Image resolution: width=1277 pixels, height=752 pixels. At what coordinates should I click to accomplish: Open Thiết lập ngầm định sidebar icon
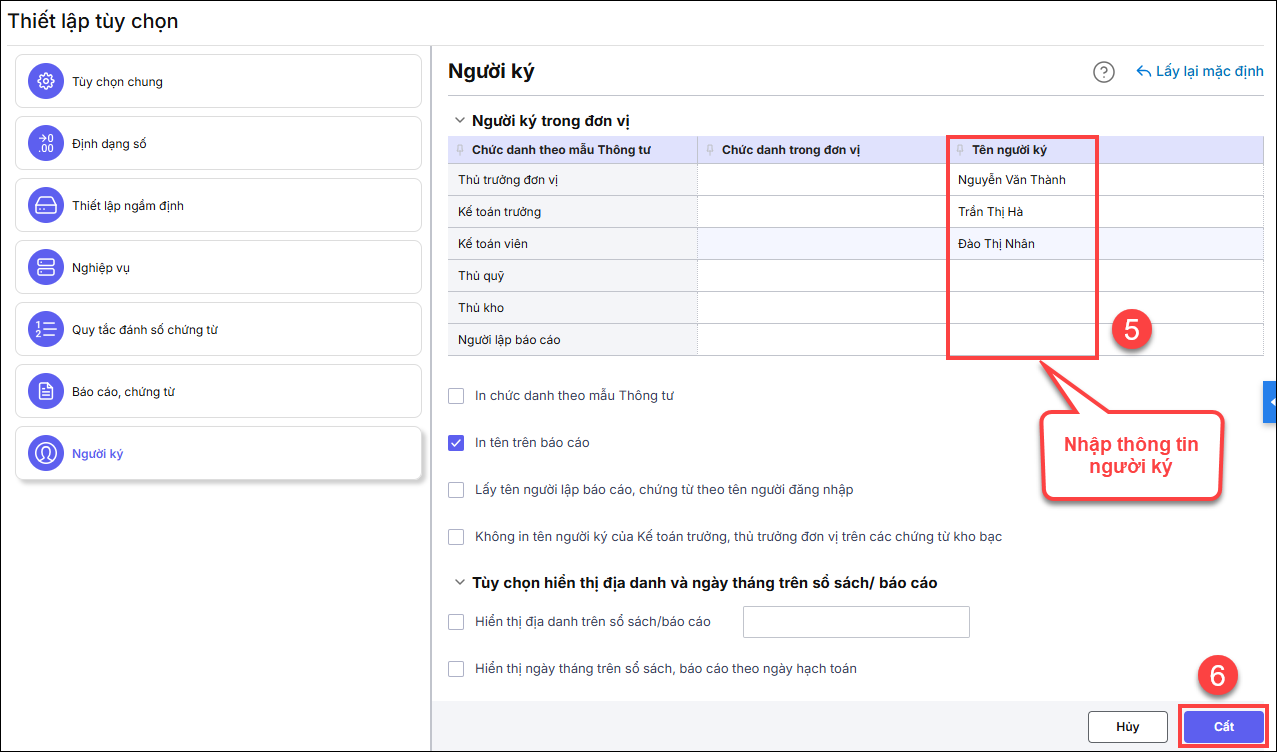point(45,206)
